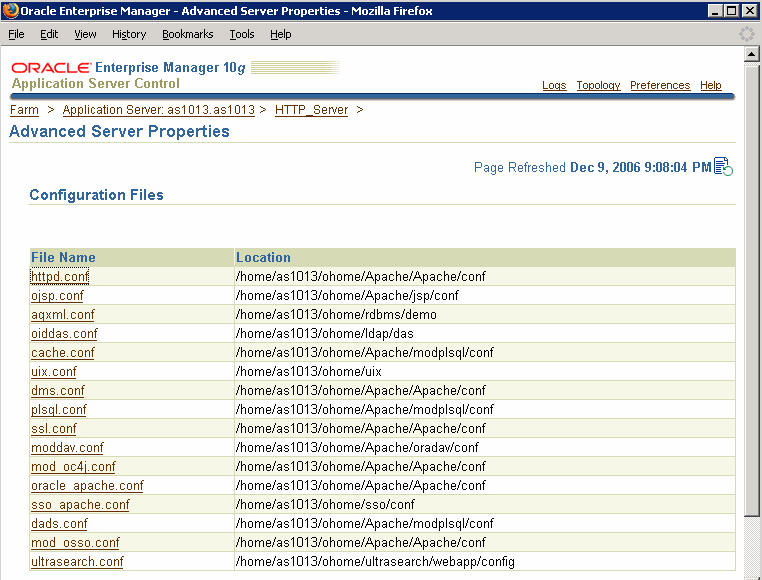Open the oiddas.conf file
Viewport: 762px width, 580px height.
[64, 334]
